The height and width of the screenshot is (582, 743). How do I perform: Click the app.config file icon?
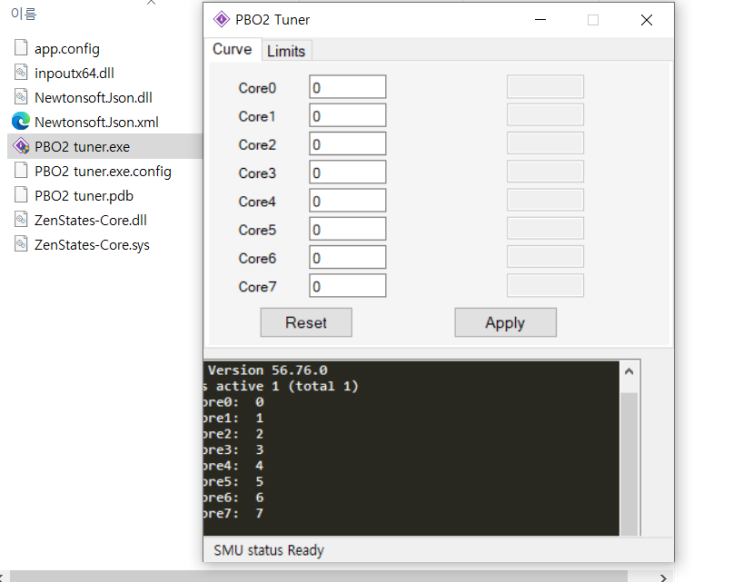tap(21, 48)
